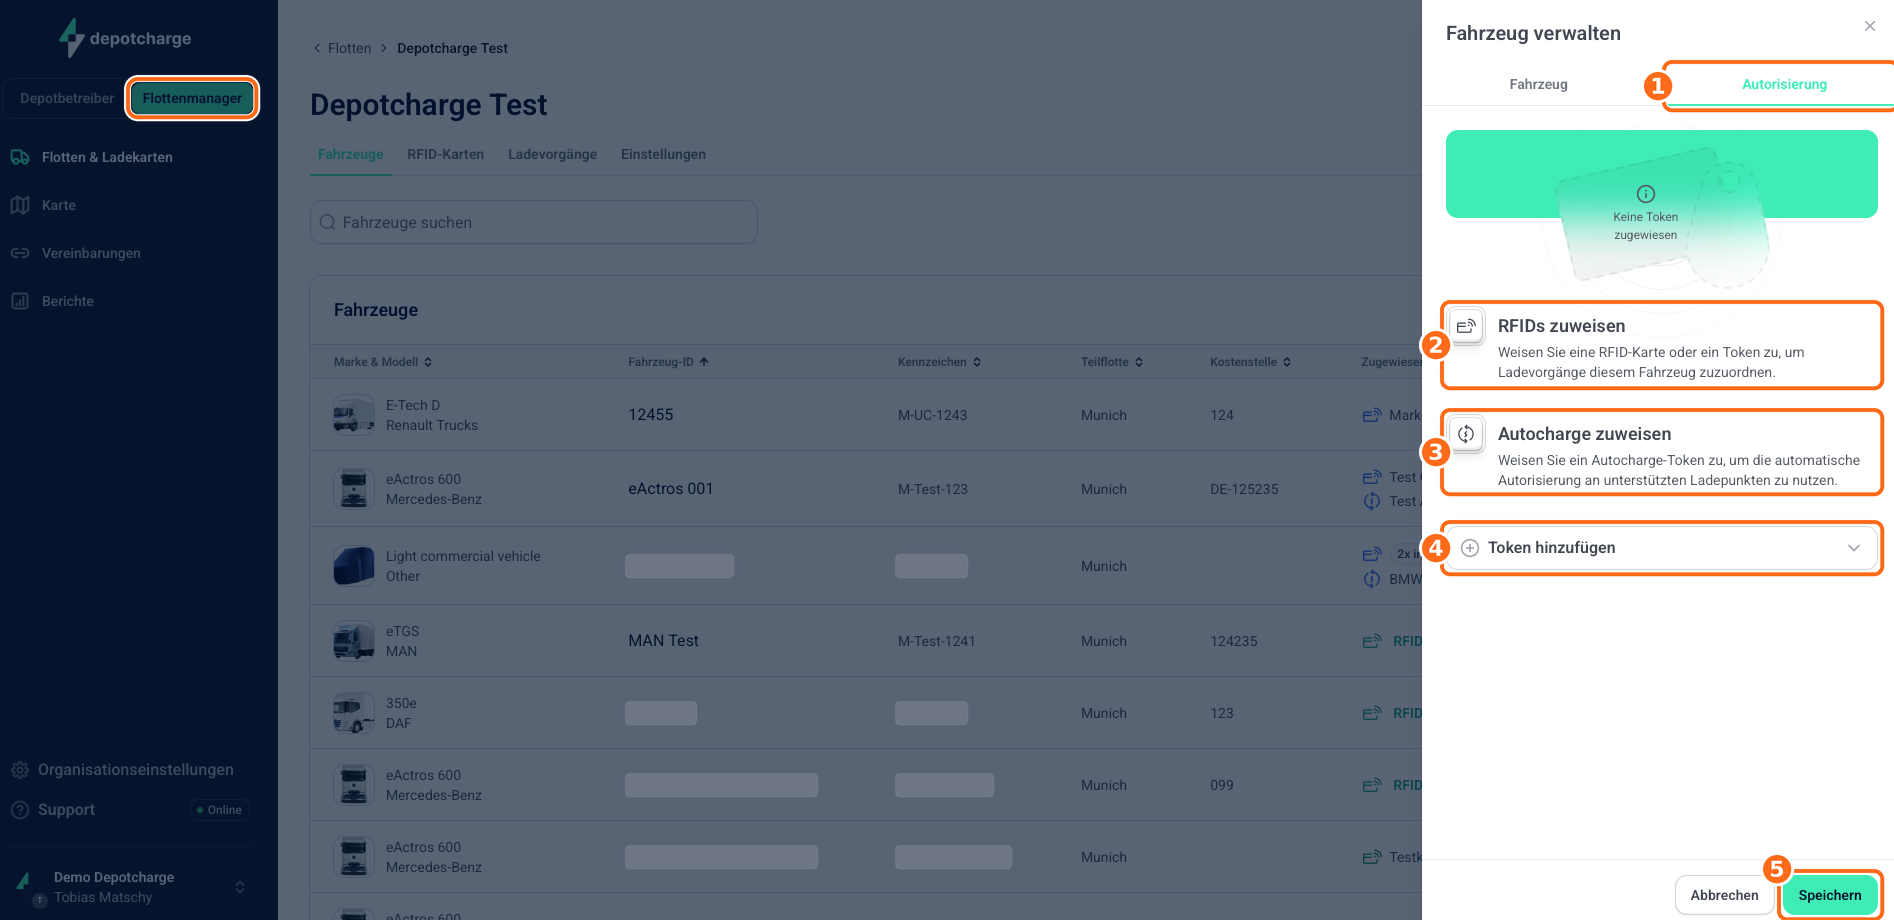Click the Online status badge

pos(220,810)
